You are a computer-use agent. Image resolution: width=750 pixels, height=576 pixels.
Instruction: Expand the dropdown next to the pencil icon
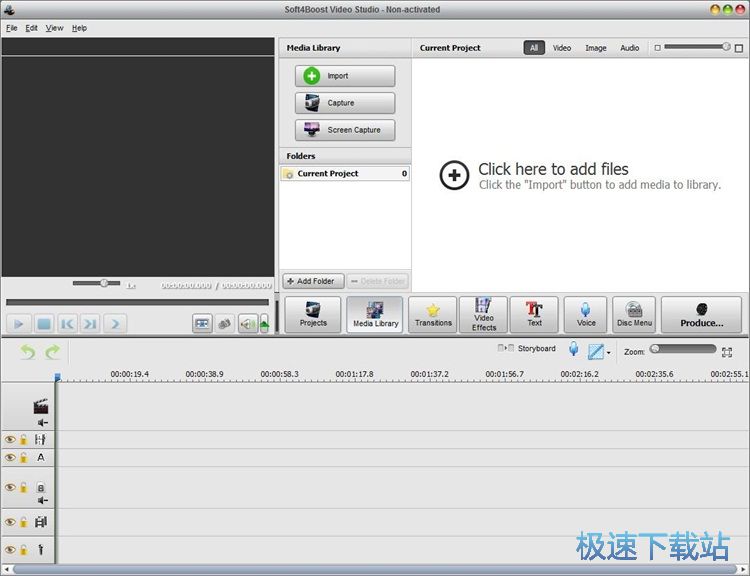click(x=609, y=352)
